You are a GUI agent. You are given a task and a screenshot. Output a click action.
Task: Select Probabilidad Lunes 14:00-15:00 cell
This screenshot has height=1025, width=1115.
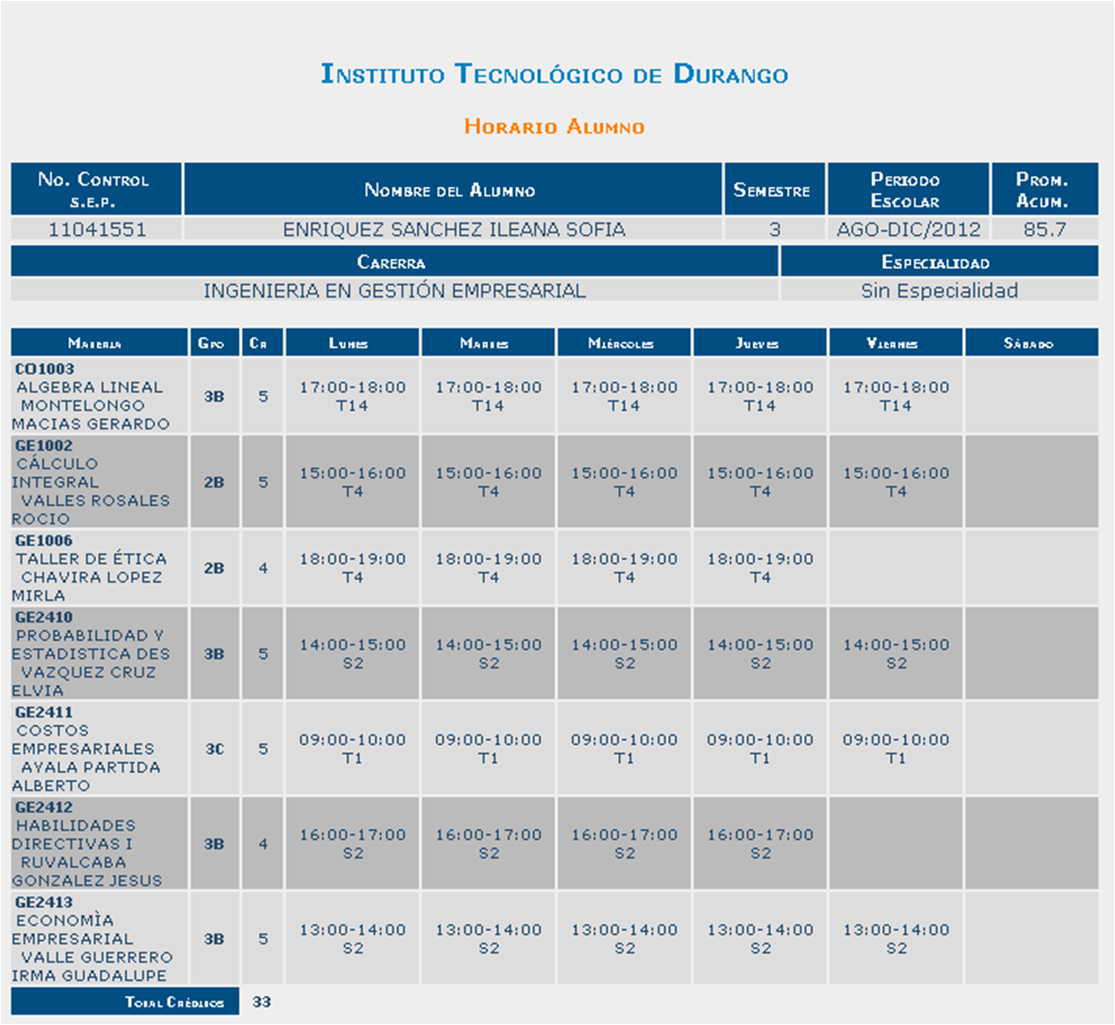352,654
